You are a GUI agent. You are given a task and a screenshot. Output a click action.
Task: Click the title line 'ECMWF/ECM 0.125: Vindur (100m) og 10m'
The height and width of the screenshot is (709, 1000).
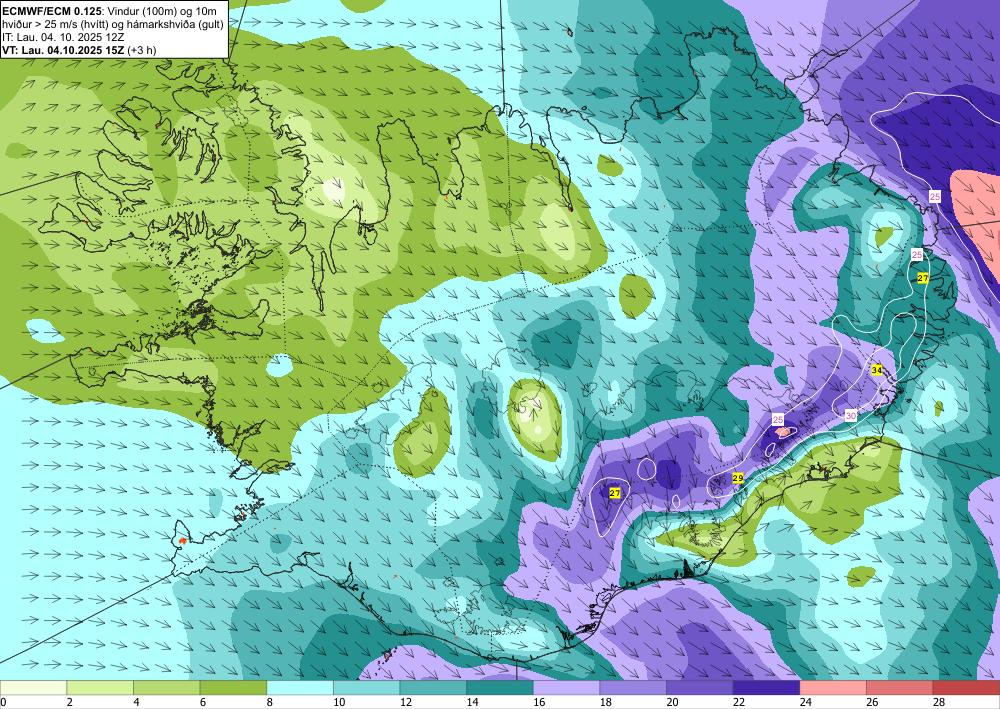pos(109,11)
